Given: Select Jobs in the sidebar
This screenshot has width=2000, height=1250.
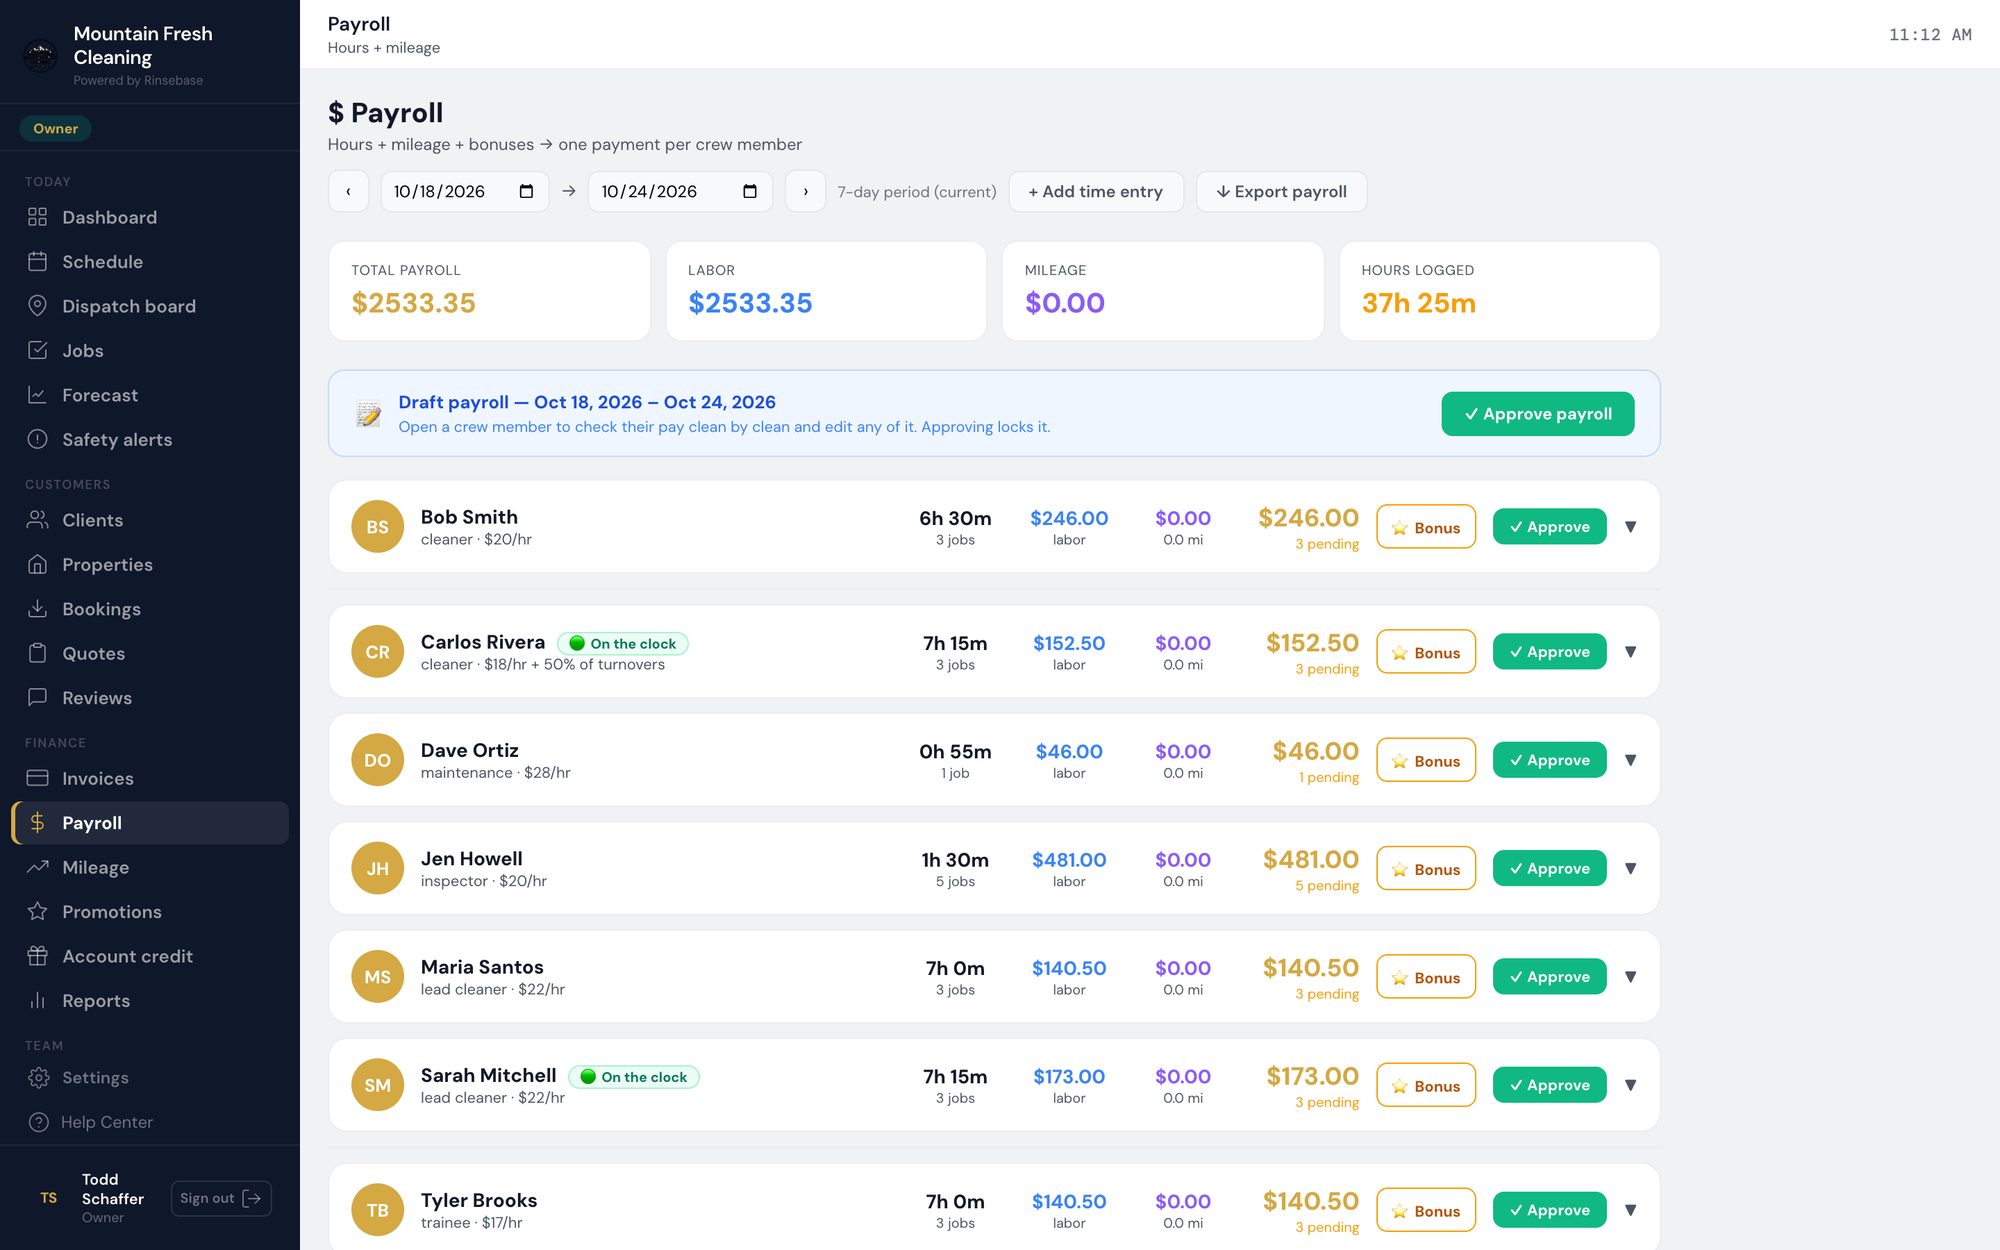Looking at the screenshot, I should (150, 351).
